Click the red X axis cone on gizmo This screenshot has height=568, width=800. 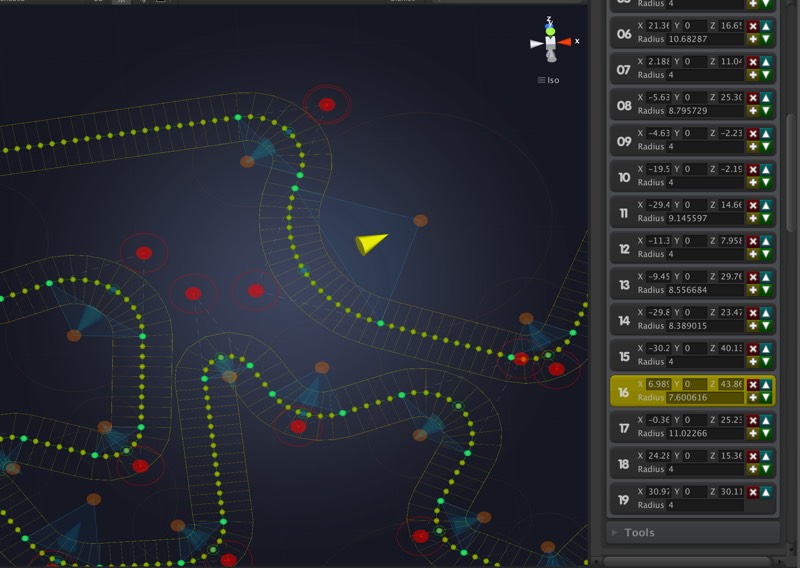[x=565, y=42]
